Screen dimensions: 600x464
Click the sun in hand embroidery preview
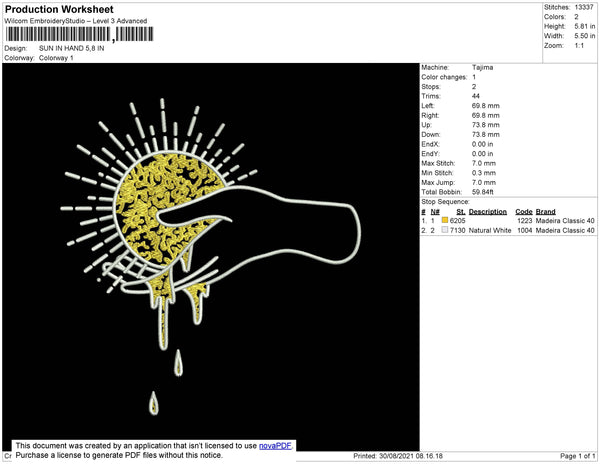pos(210,257)
